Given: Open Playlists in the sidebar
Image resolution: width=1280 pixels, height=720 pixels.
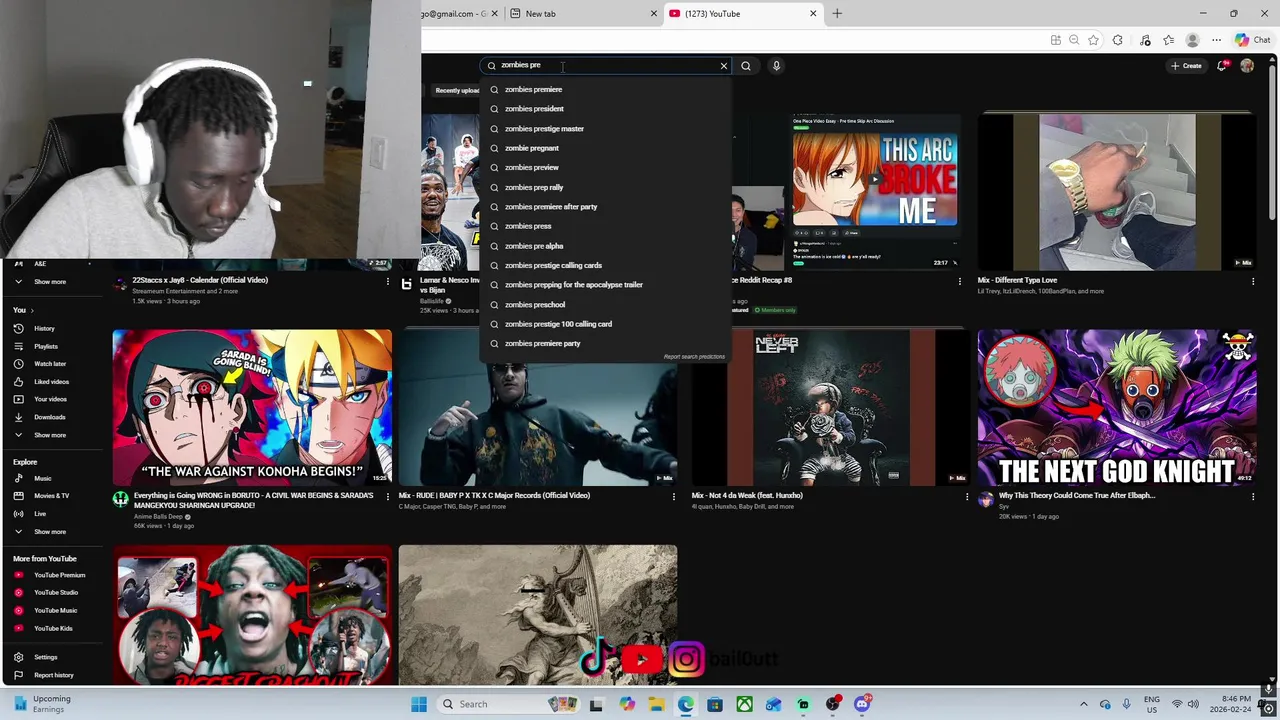Looking at the screenshot, I should (x=46, y=346).
